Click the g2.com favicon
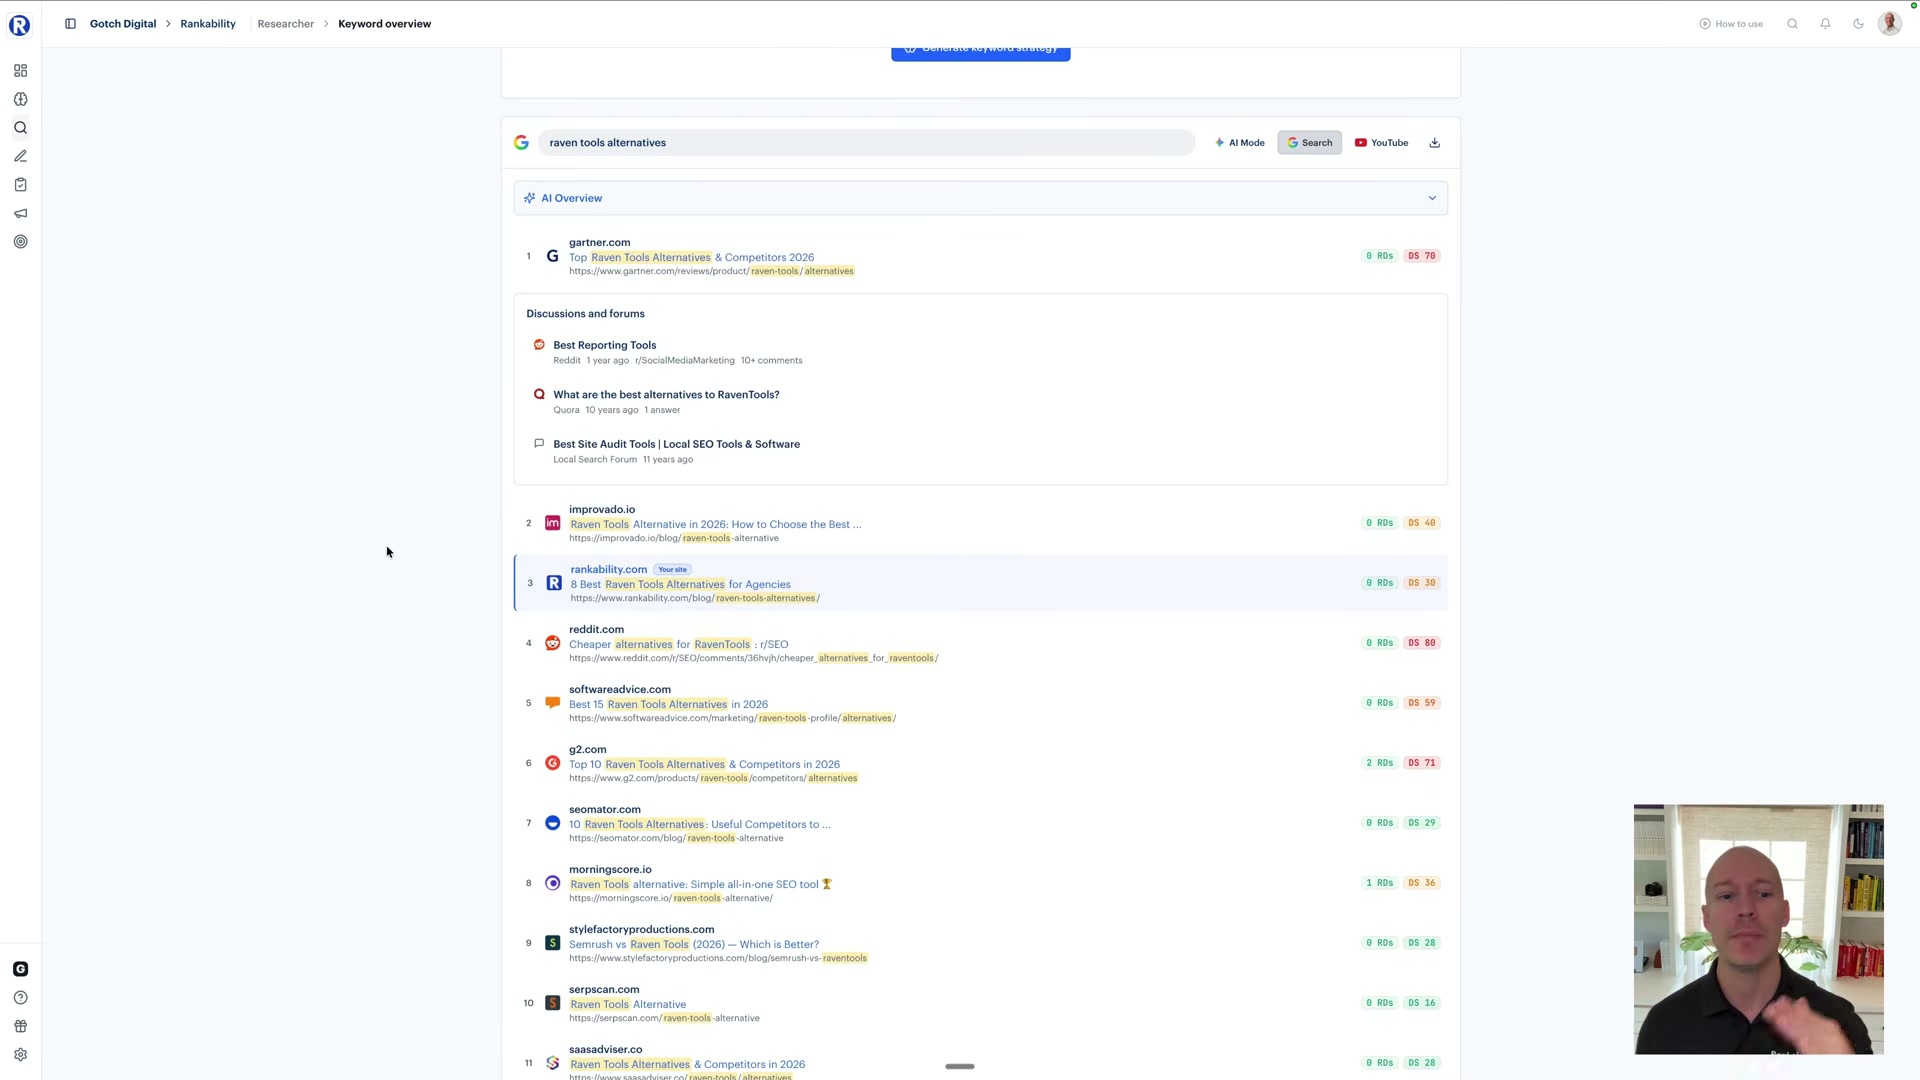 pos(553,763)
